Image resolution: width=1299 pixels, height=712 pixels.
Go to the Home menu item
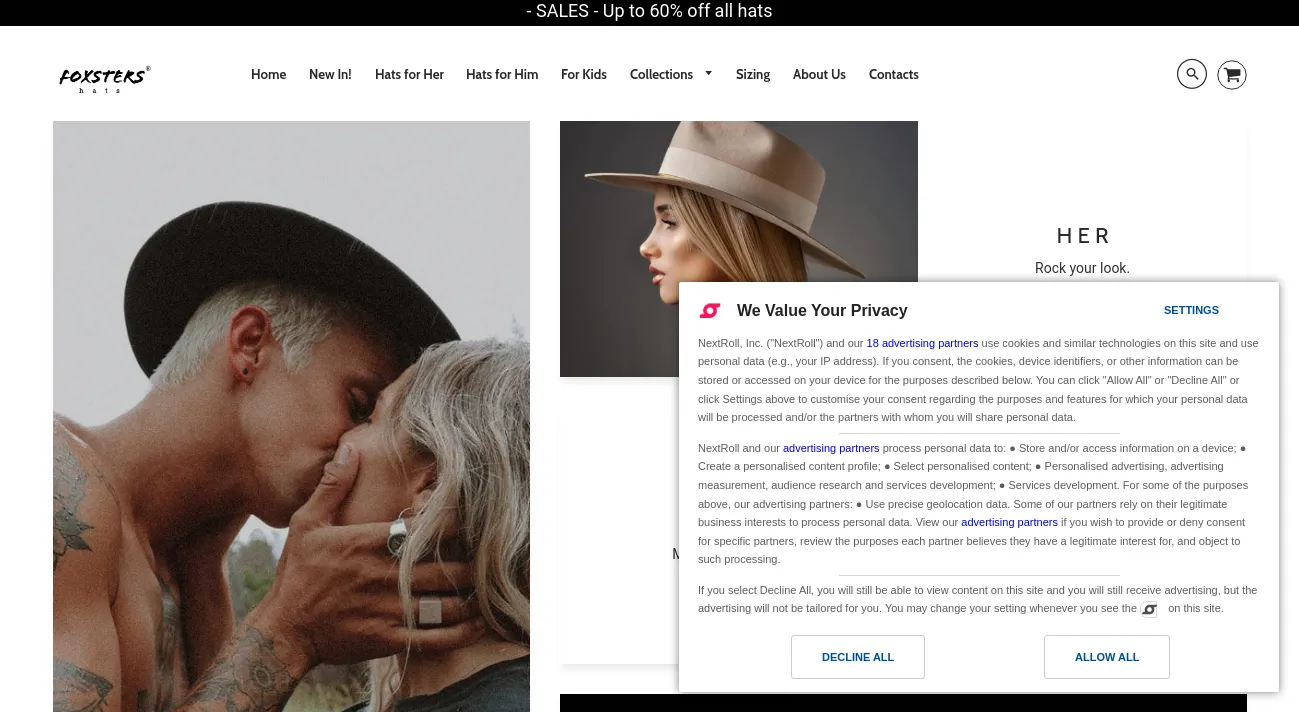pos(268,74)
